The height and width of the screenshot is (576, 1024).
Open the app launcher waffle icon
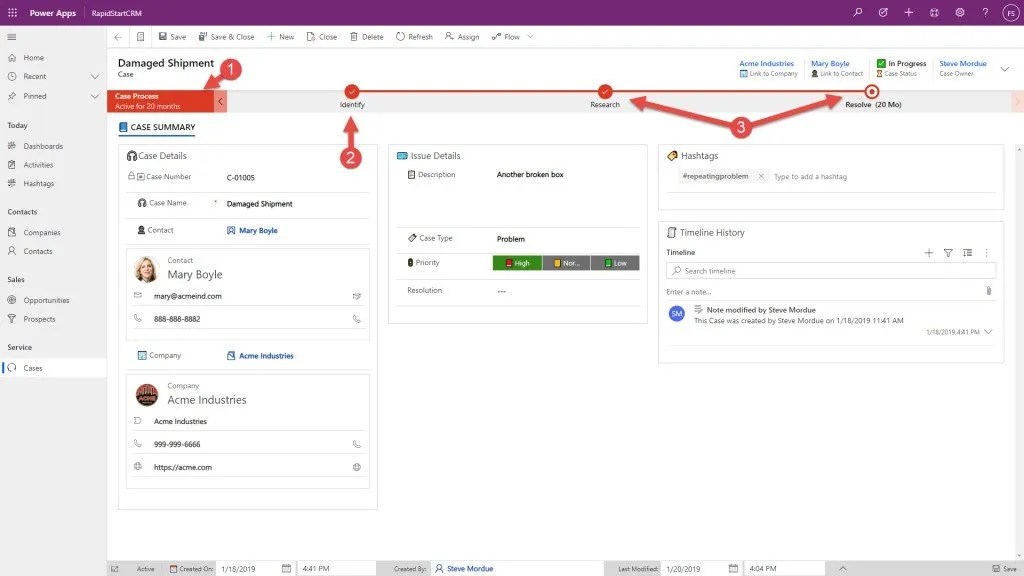tap(12, 12)
